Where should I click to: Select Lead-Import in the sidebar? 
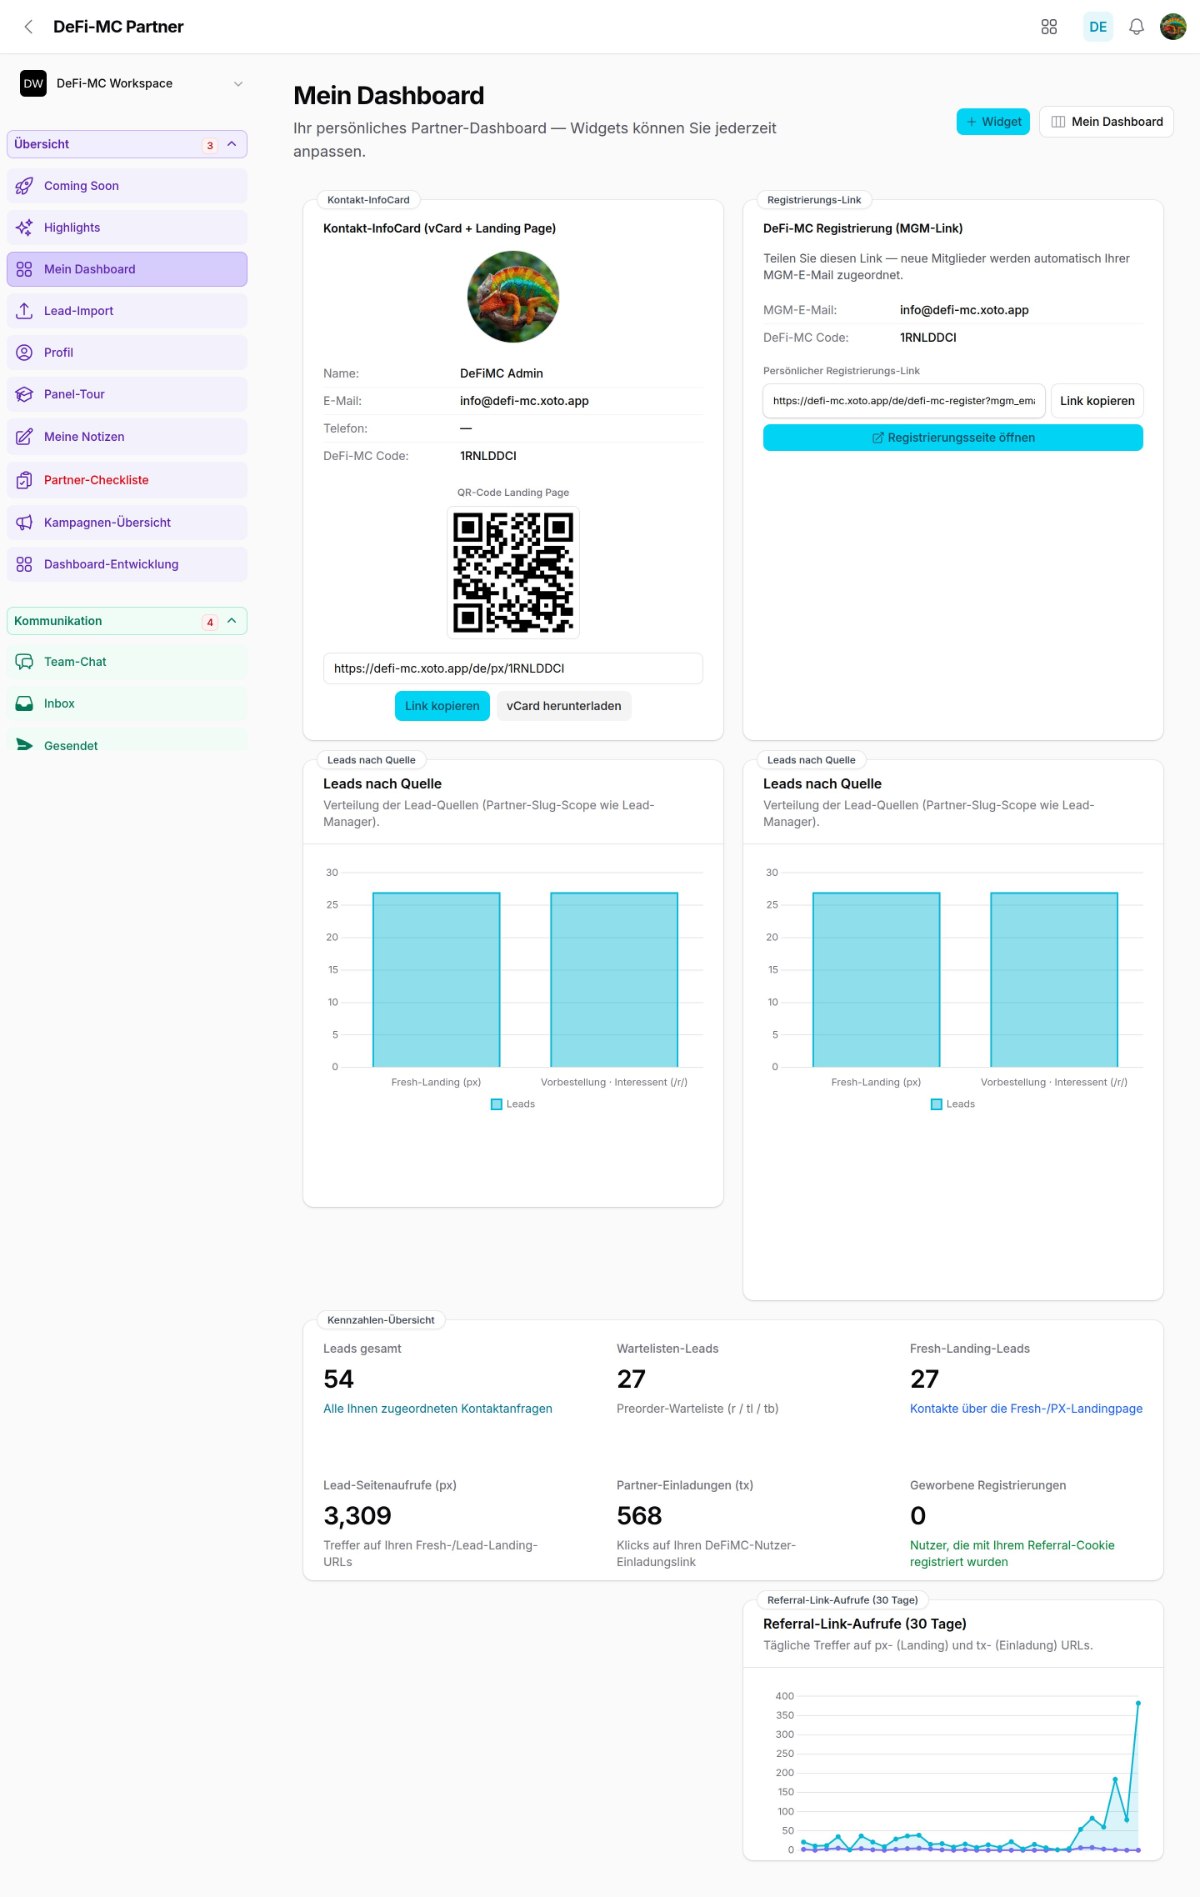(x=127, y=311)
